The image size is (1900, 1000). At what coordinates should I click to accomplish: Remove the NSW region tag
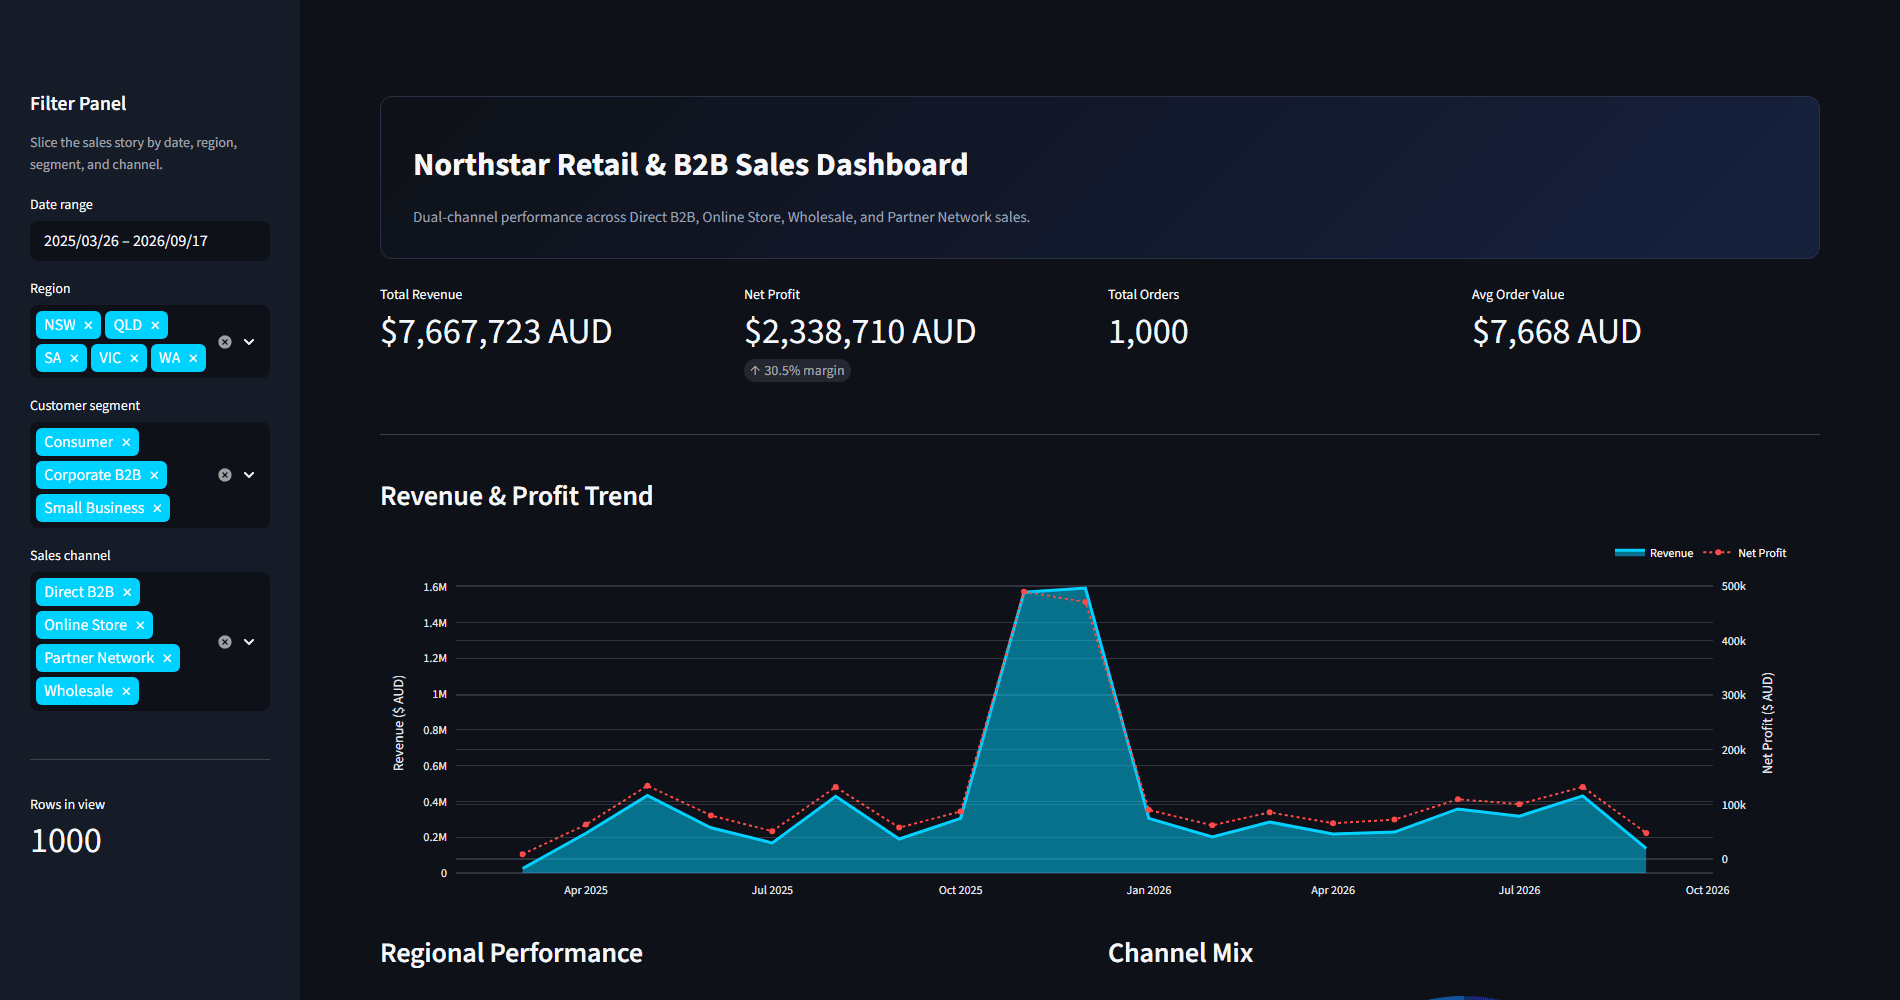88,325
